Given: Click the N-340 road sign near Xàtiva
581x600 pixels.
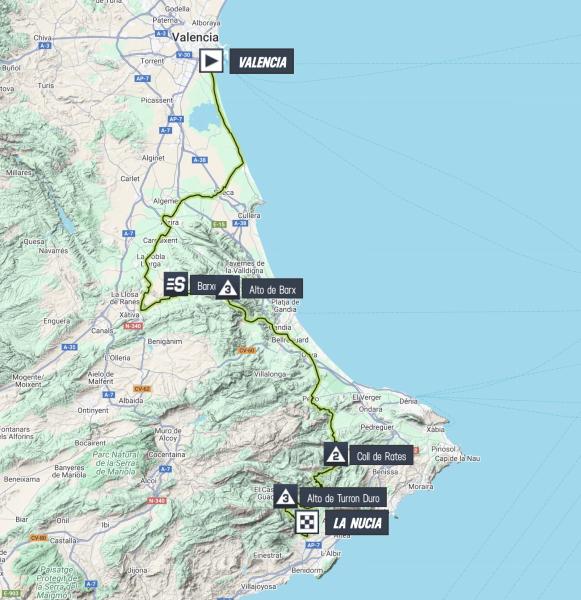Looking at the screenshot, I should coord(133,326).
